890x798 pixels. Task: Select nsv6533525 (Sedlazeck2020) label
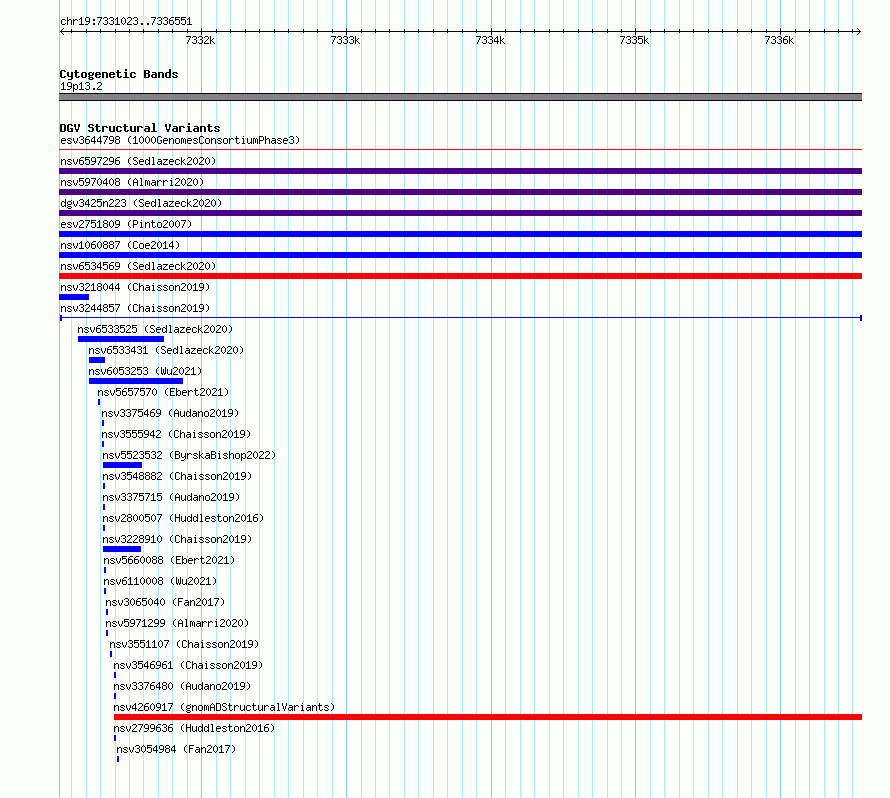155,329
